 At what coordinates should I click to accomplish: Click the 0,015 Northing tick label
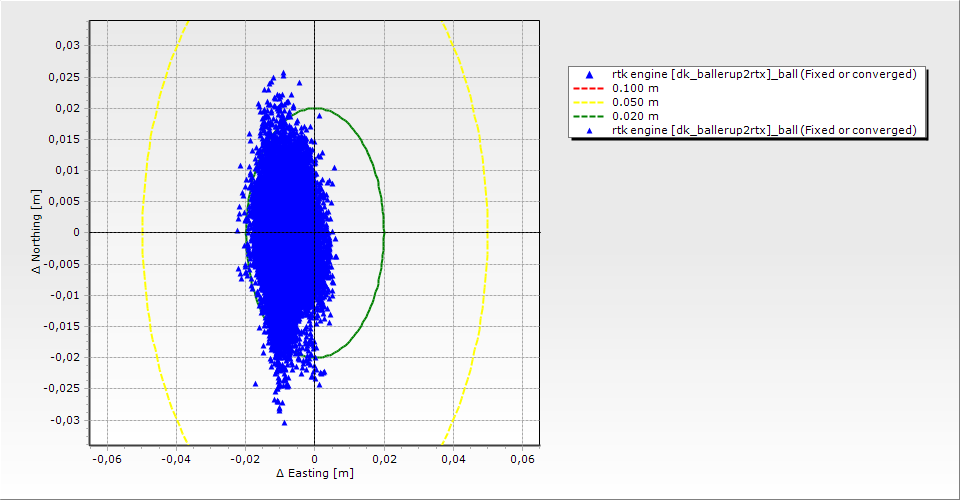click(65, 139)
